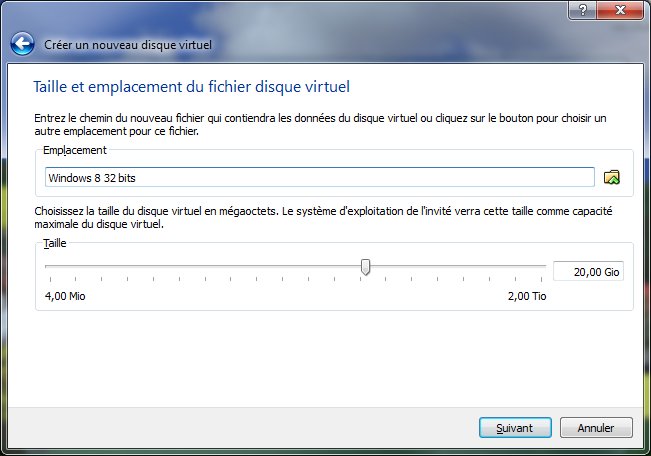
Task: Click the help question mark button
Action: tap(582, 10)
